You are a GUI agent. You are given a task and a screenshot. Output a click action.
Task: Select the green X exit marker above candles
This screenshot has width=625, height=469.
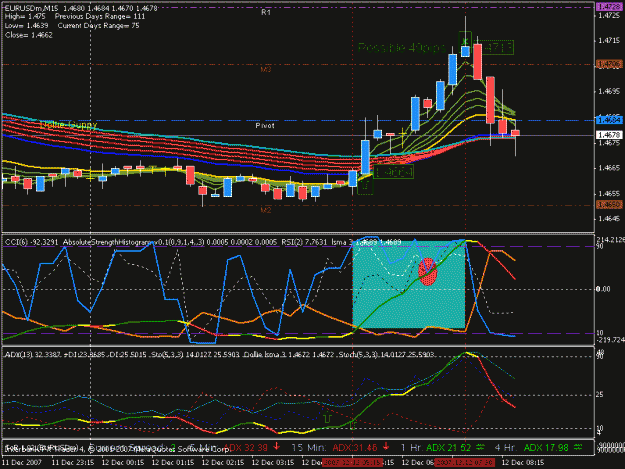pyautogui.click(x=465, y=39)
